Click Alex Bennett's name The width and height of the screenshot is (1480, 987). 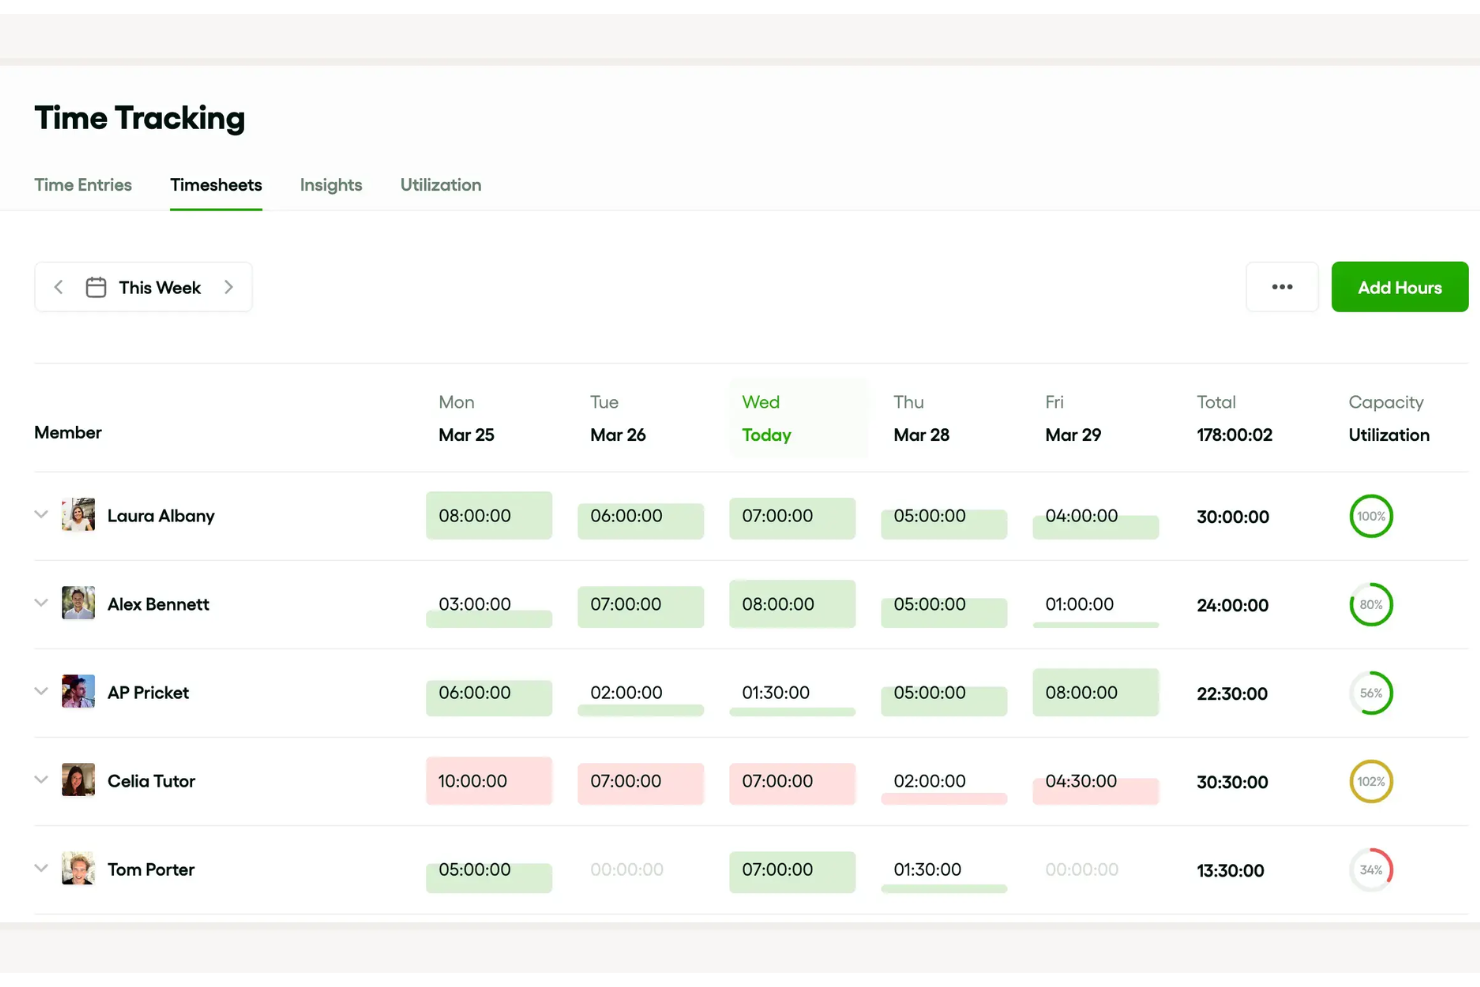pos(158,604)
